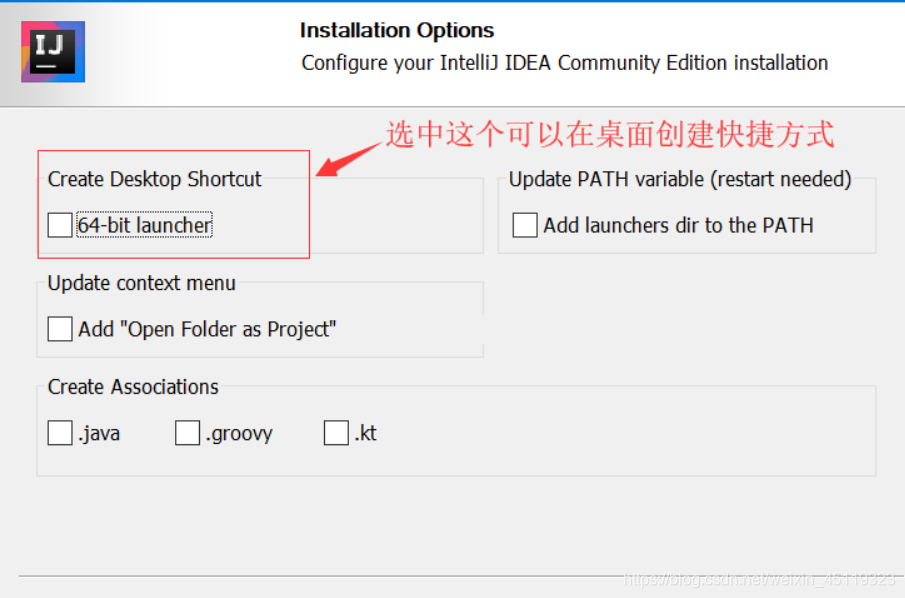Click the Add launchers dir to the PATH label
Viewport: 905px width, 598px height.
pyautogui.click(x=678, y=225)
